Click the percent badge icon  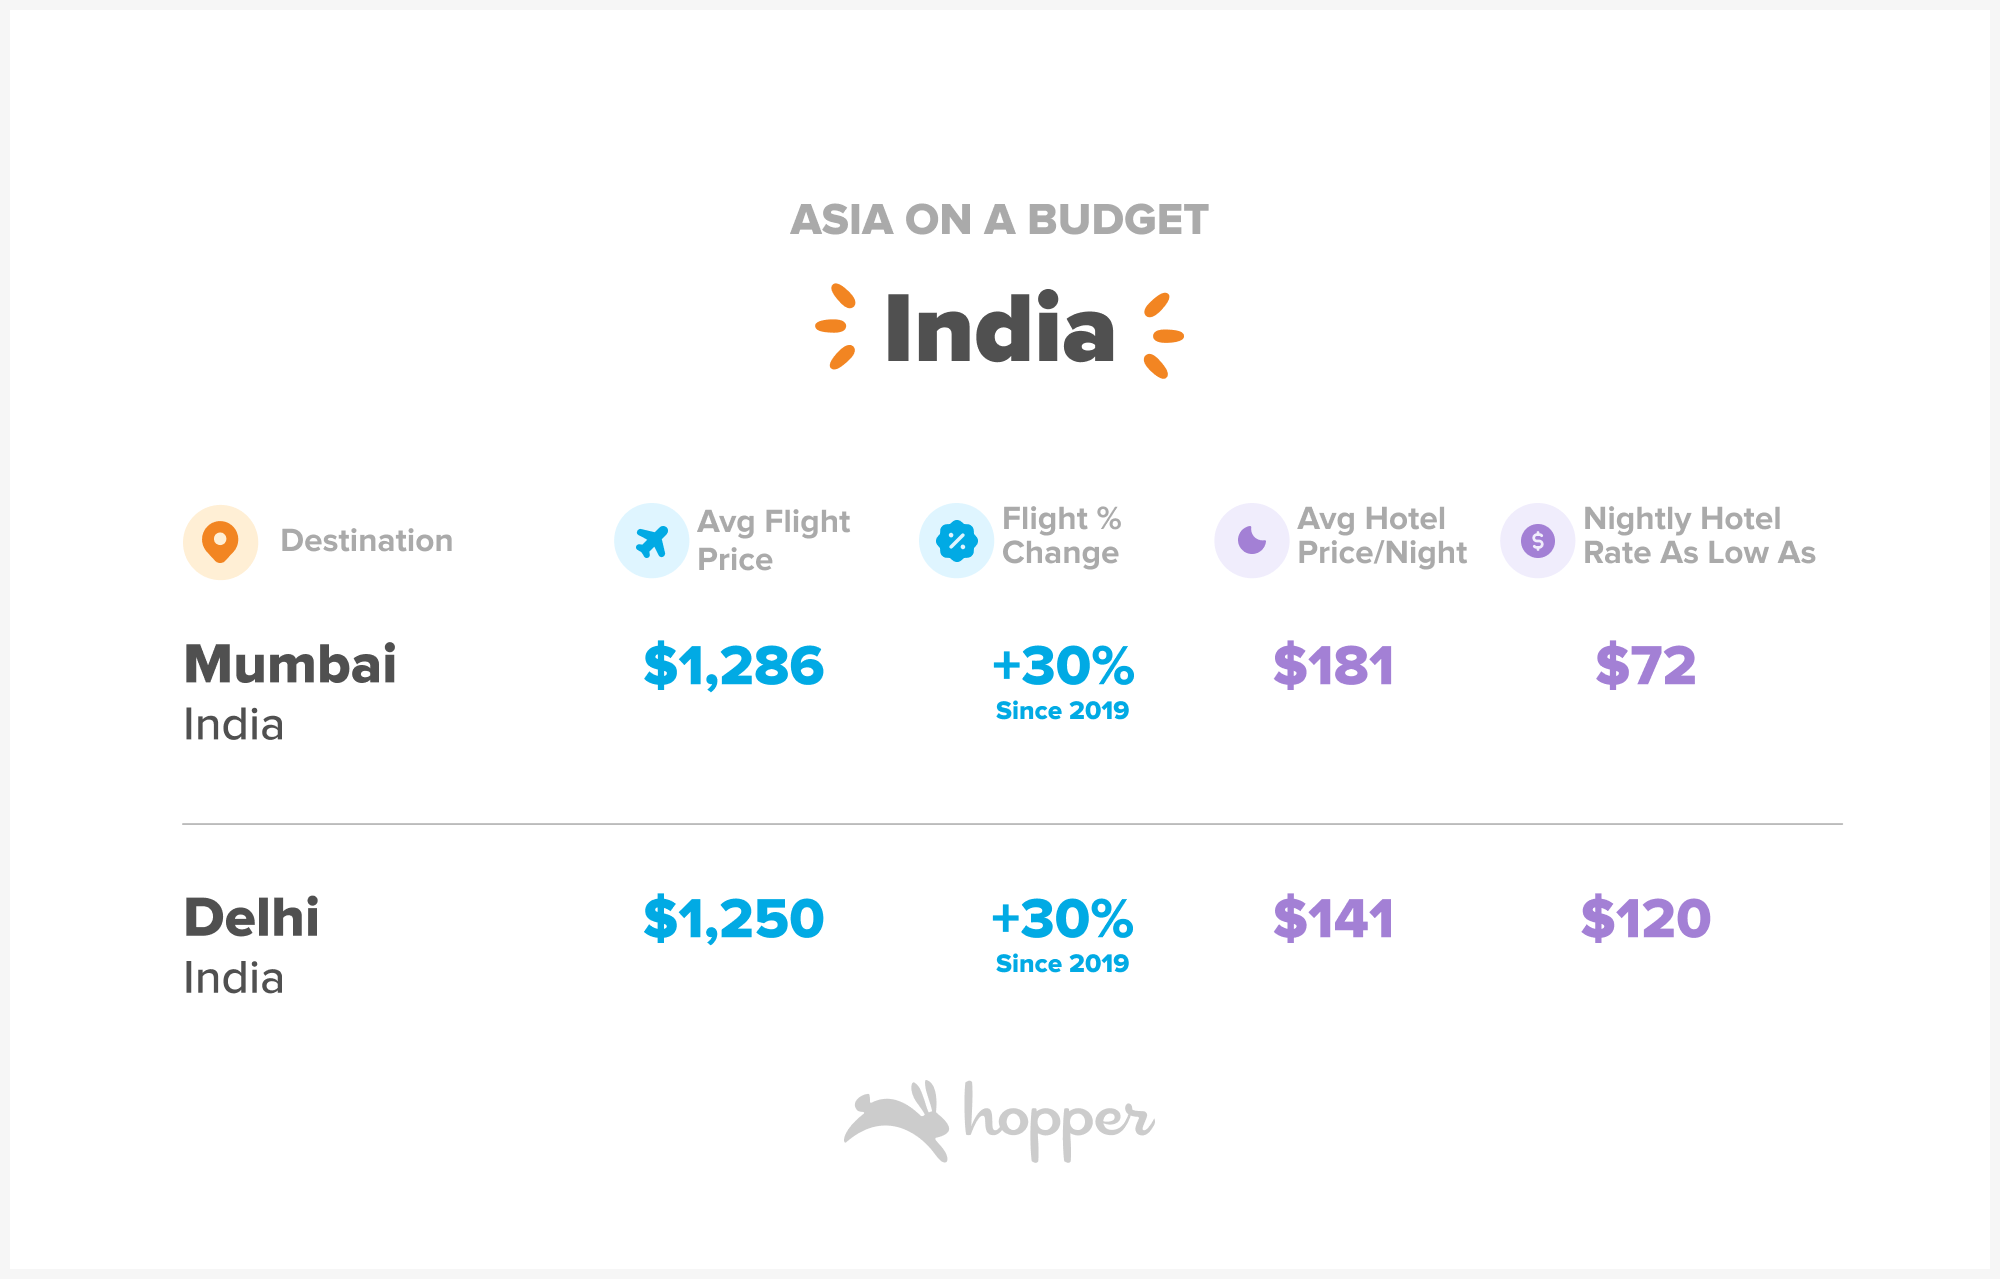click(x=956, y=541)
